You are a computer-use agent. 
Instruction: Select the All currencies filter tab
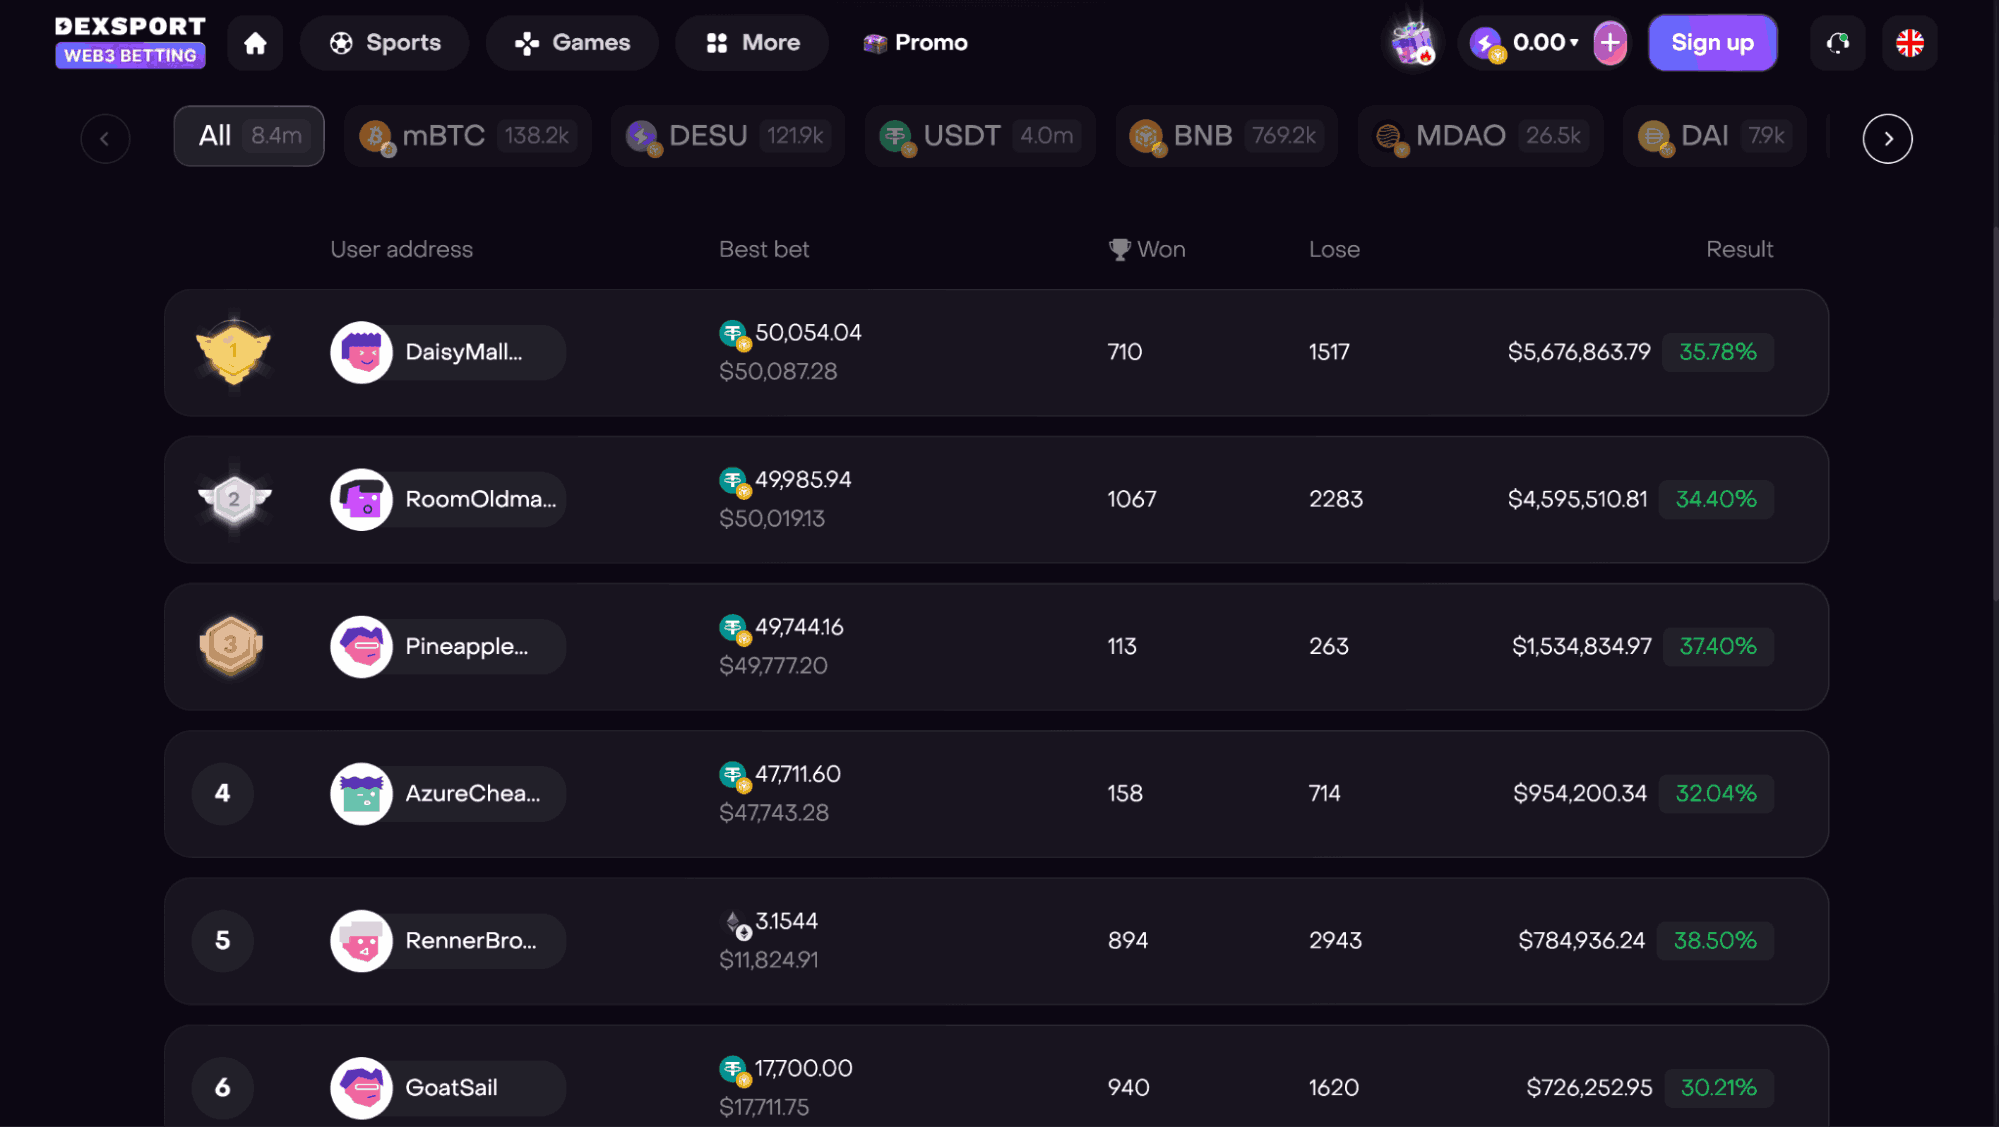point(249,136)
